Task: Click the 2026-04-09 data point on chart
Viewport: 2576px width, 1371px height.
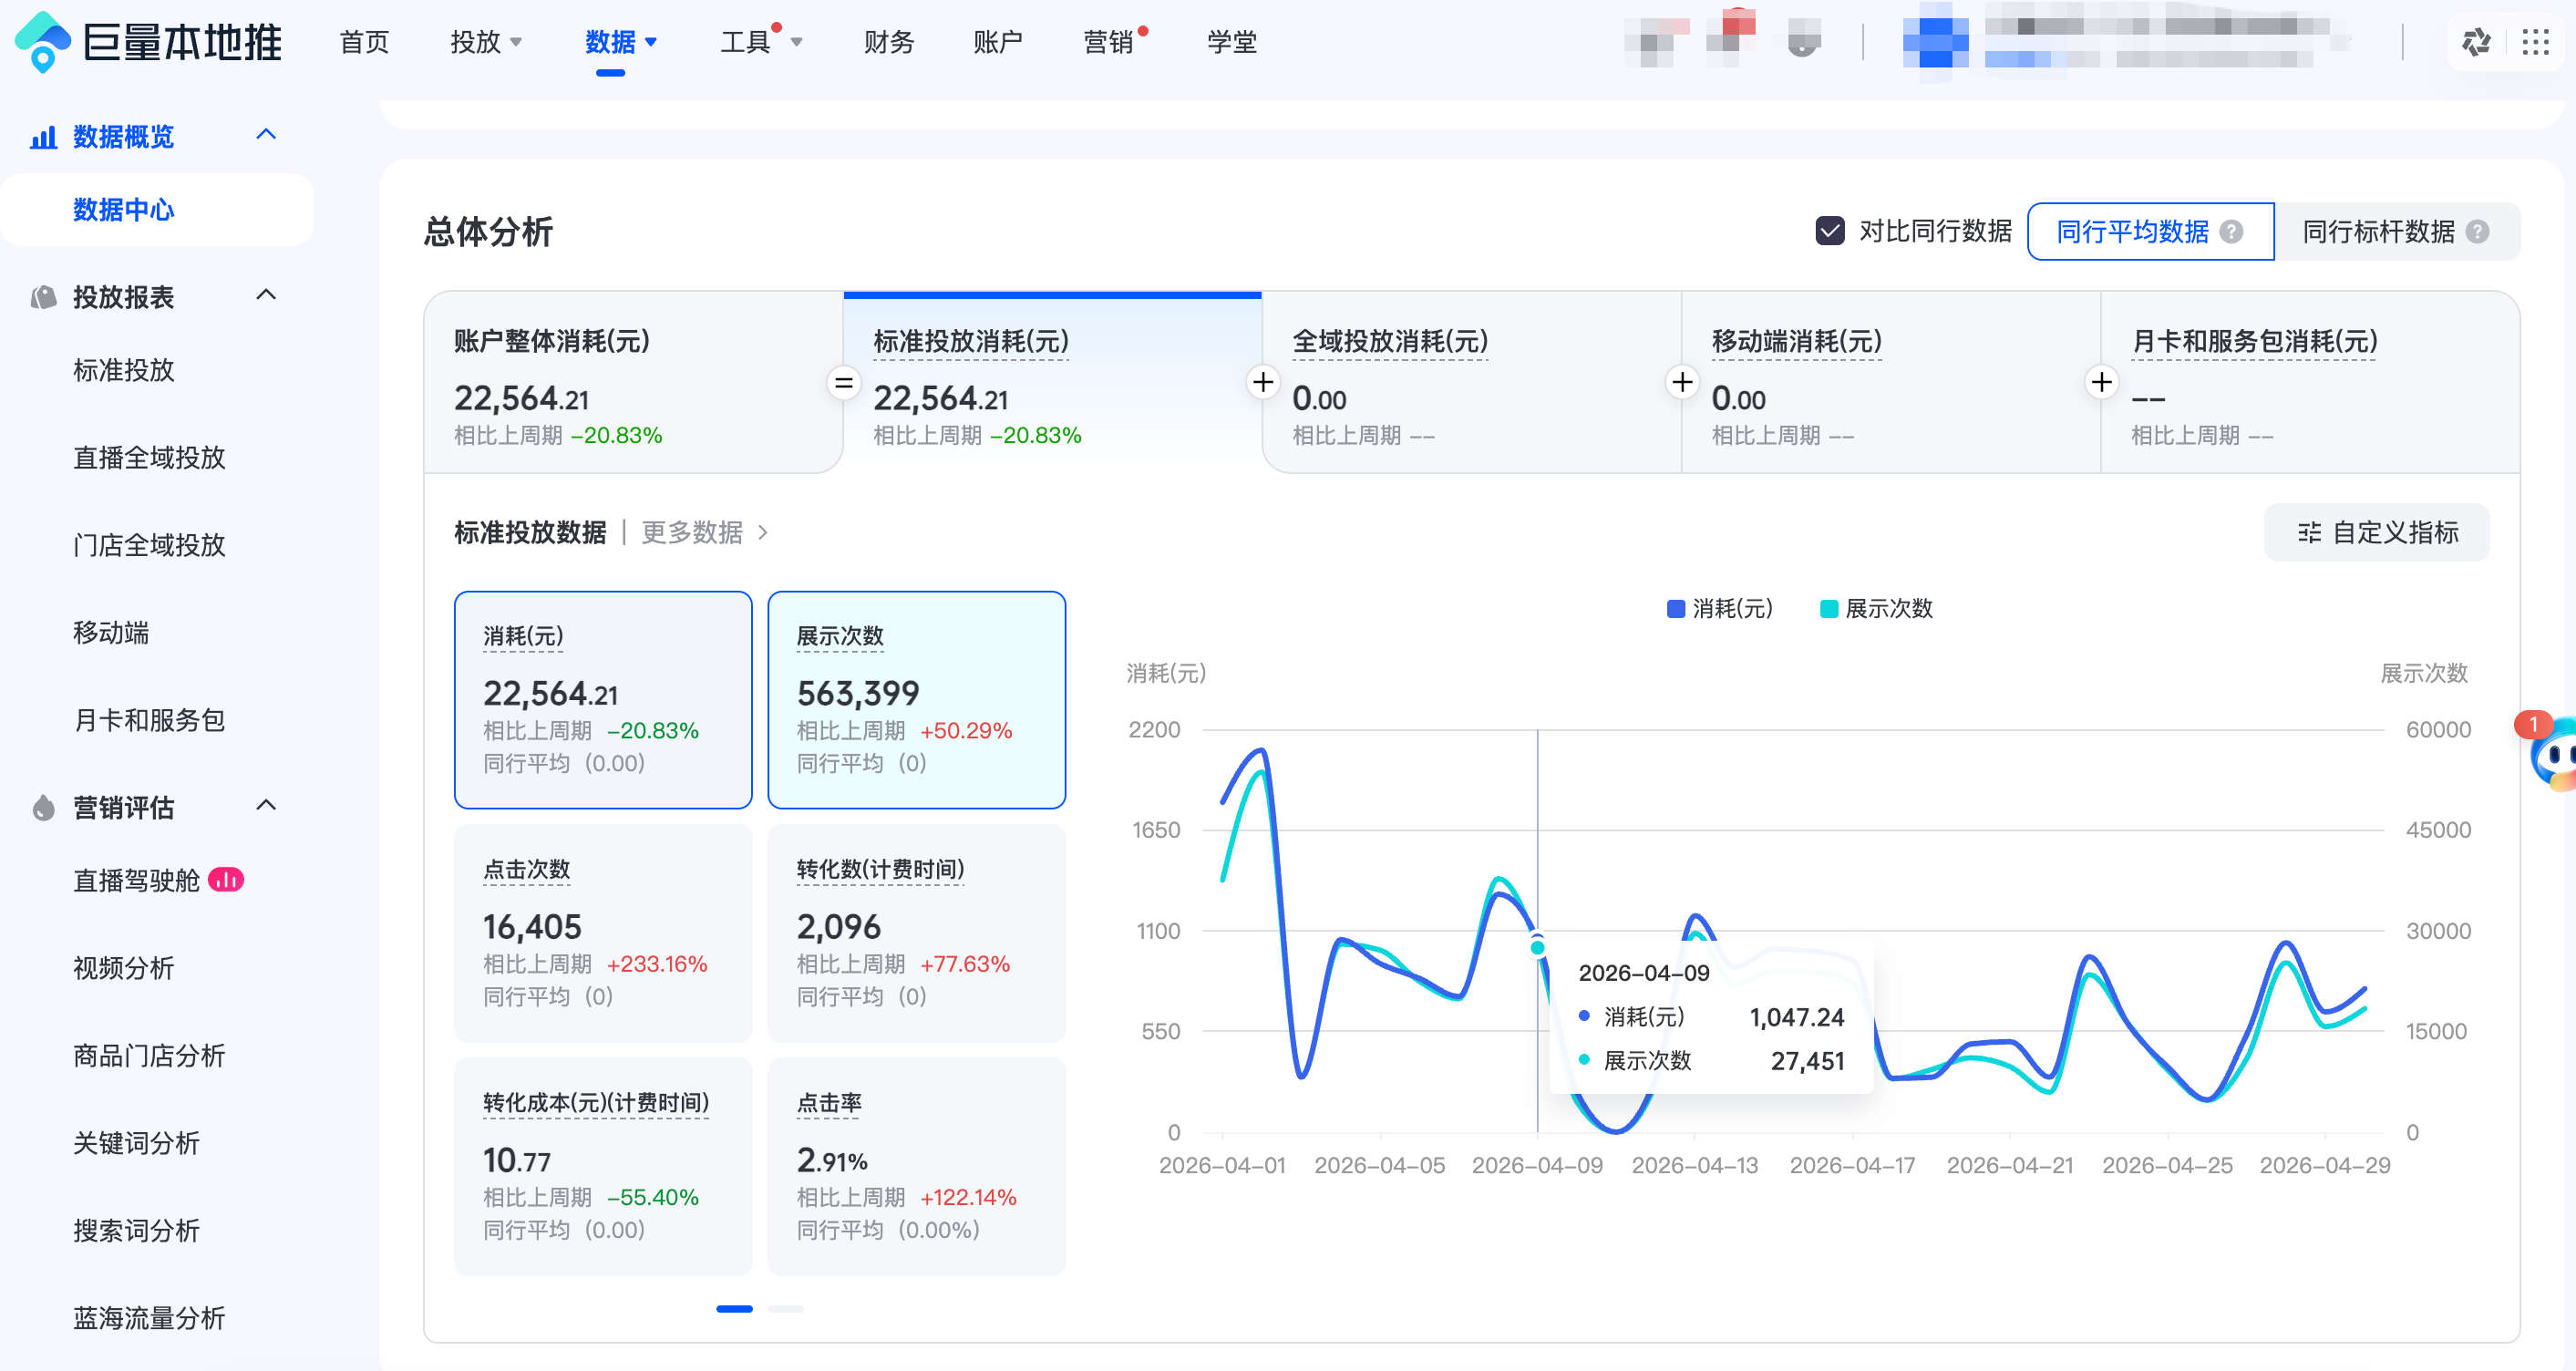Action: (1537, 947)
